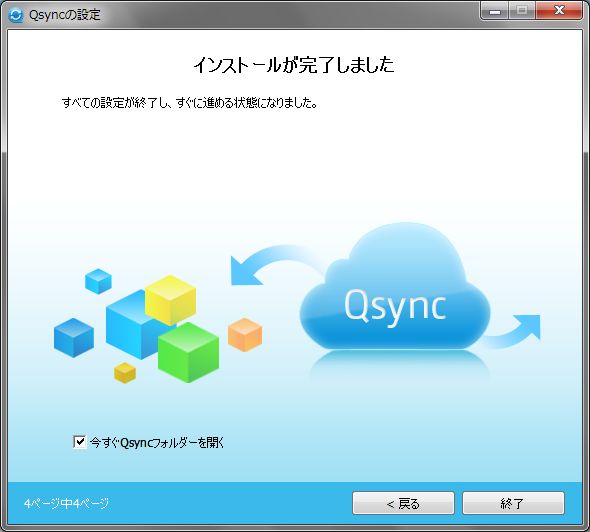The height and width of the screenshot is (532, 590).
Task: Click the Qsync app icon in title bar
Action: (x=15, y=15)
